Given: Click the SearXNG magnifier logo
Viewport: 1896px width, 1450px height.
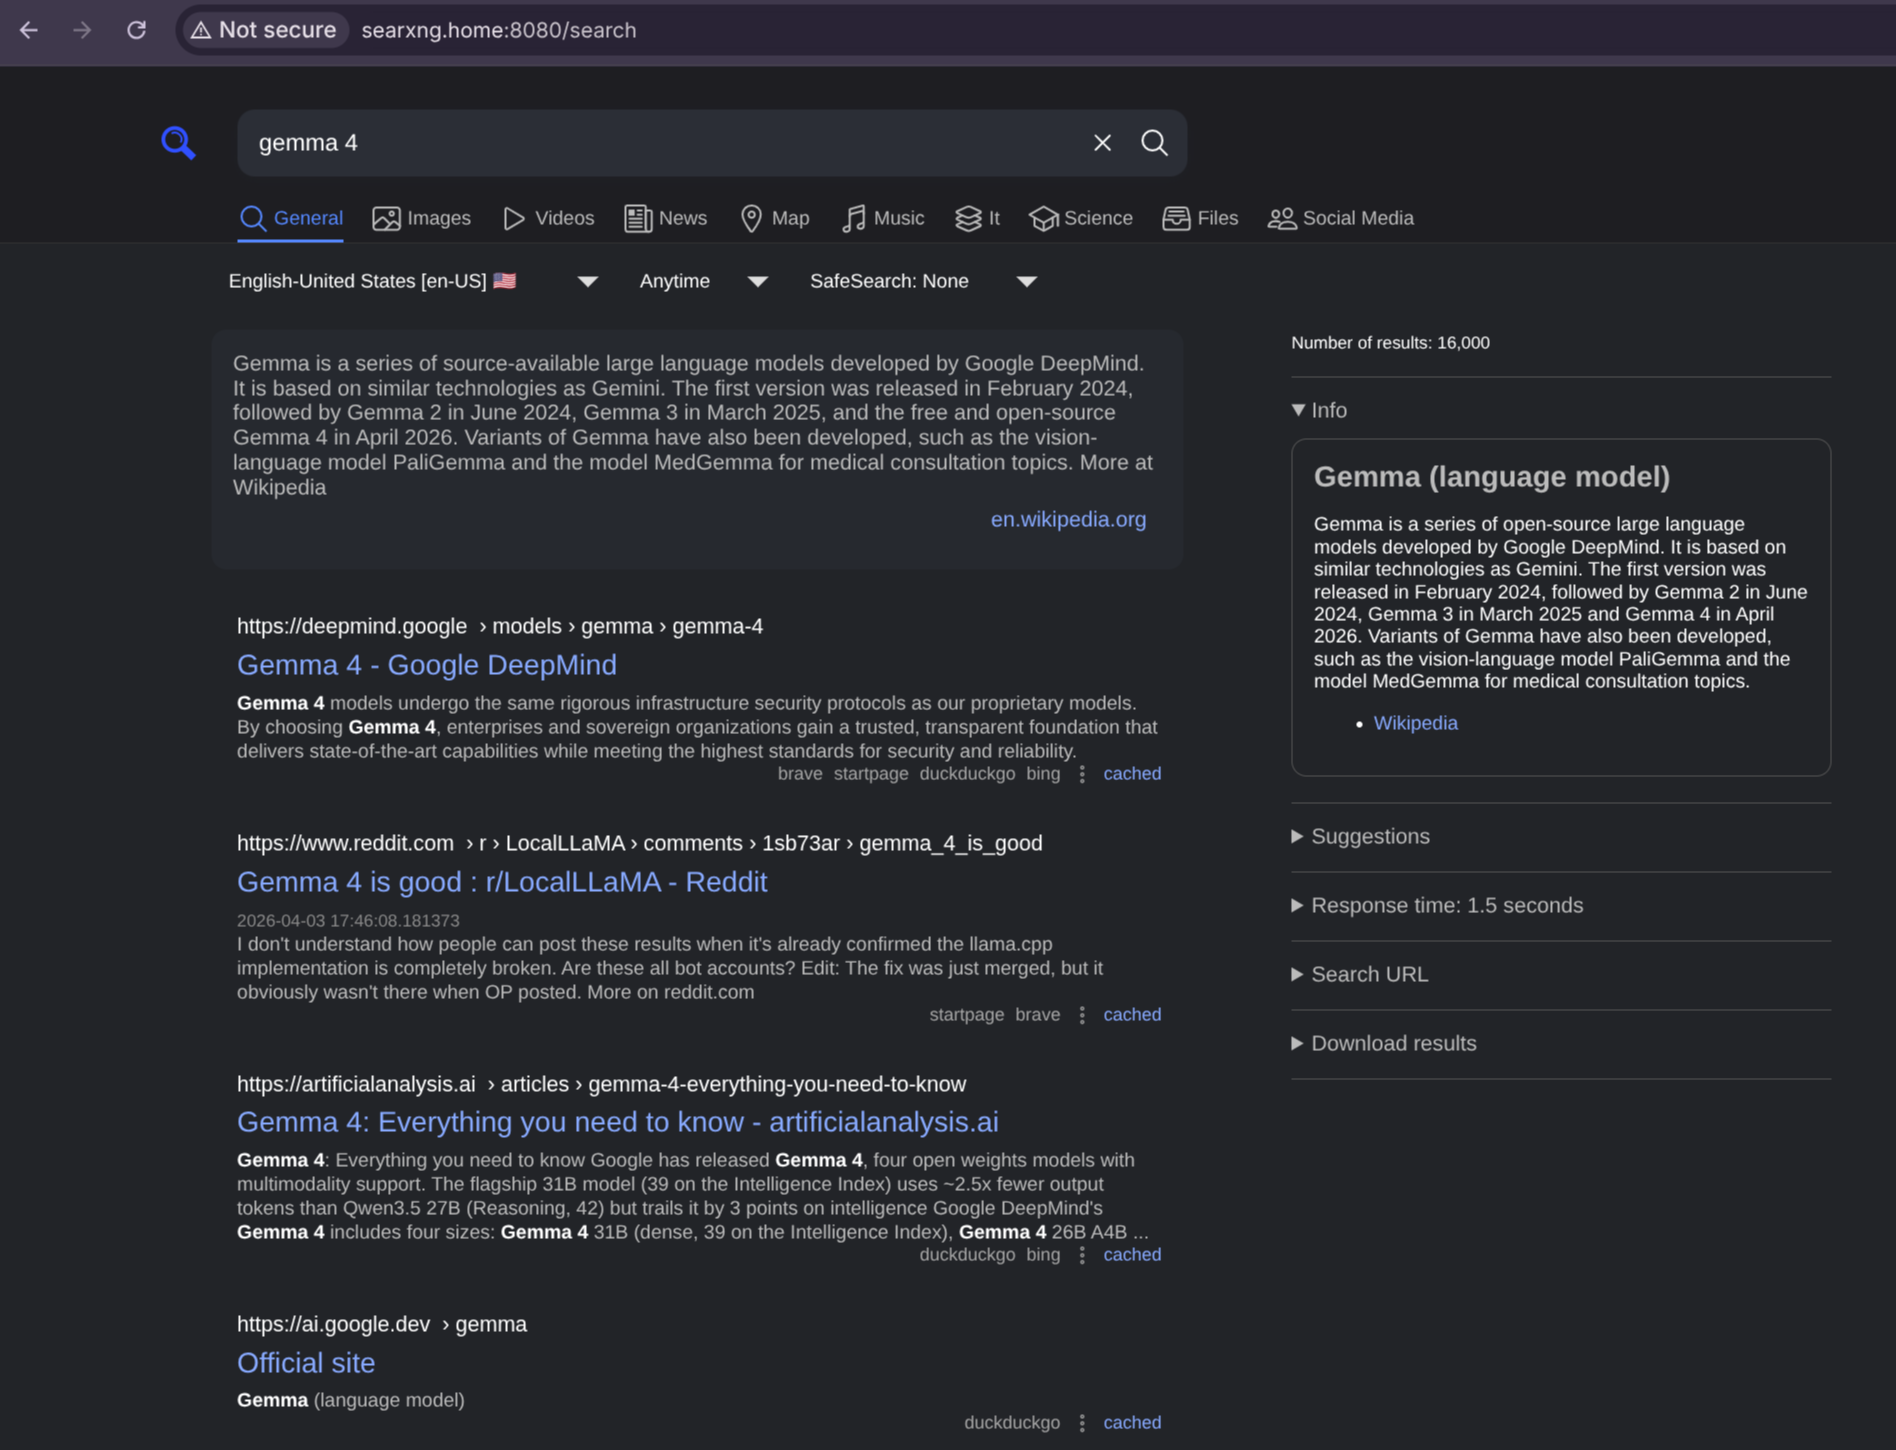Looking at the screenshot, I should 178,143.
